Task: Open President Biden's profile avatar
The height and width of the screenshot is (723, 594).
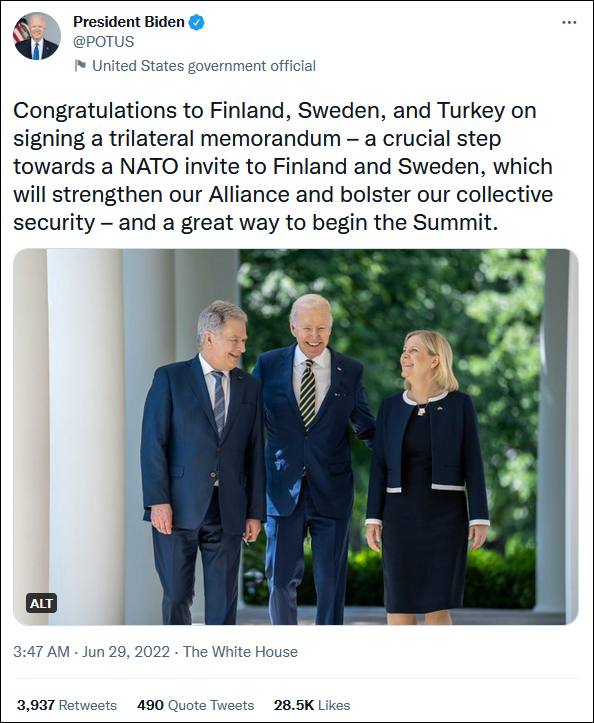Action: 37,36
